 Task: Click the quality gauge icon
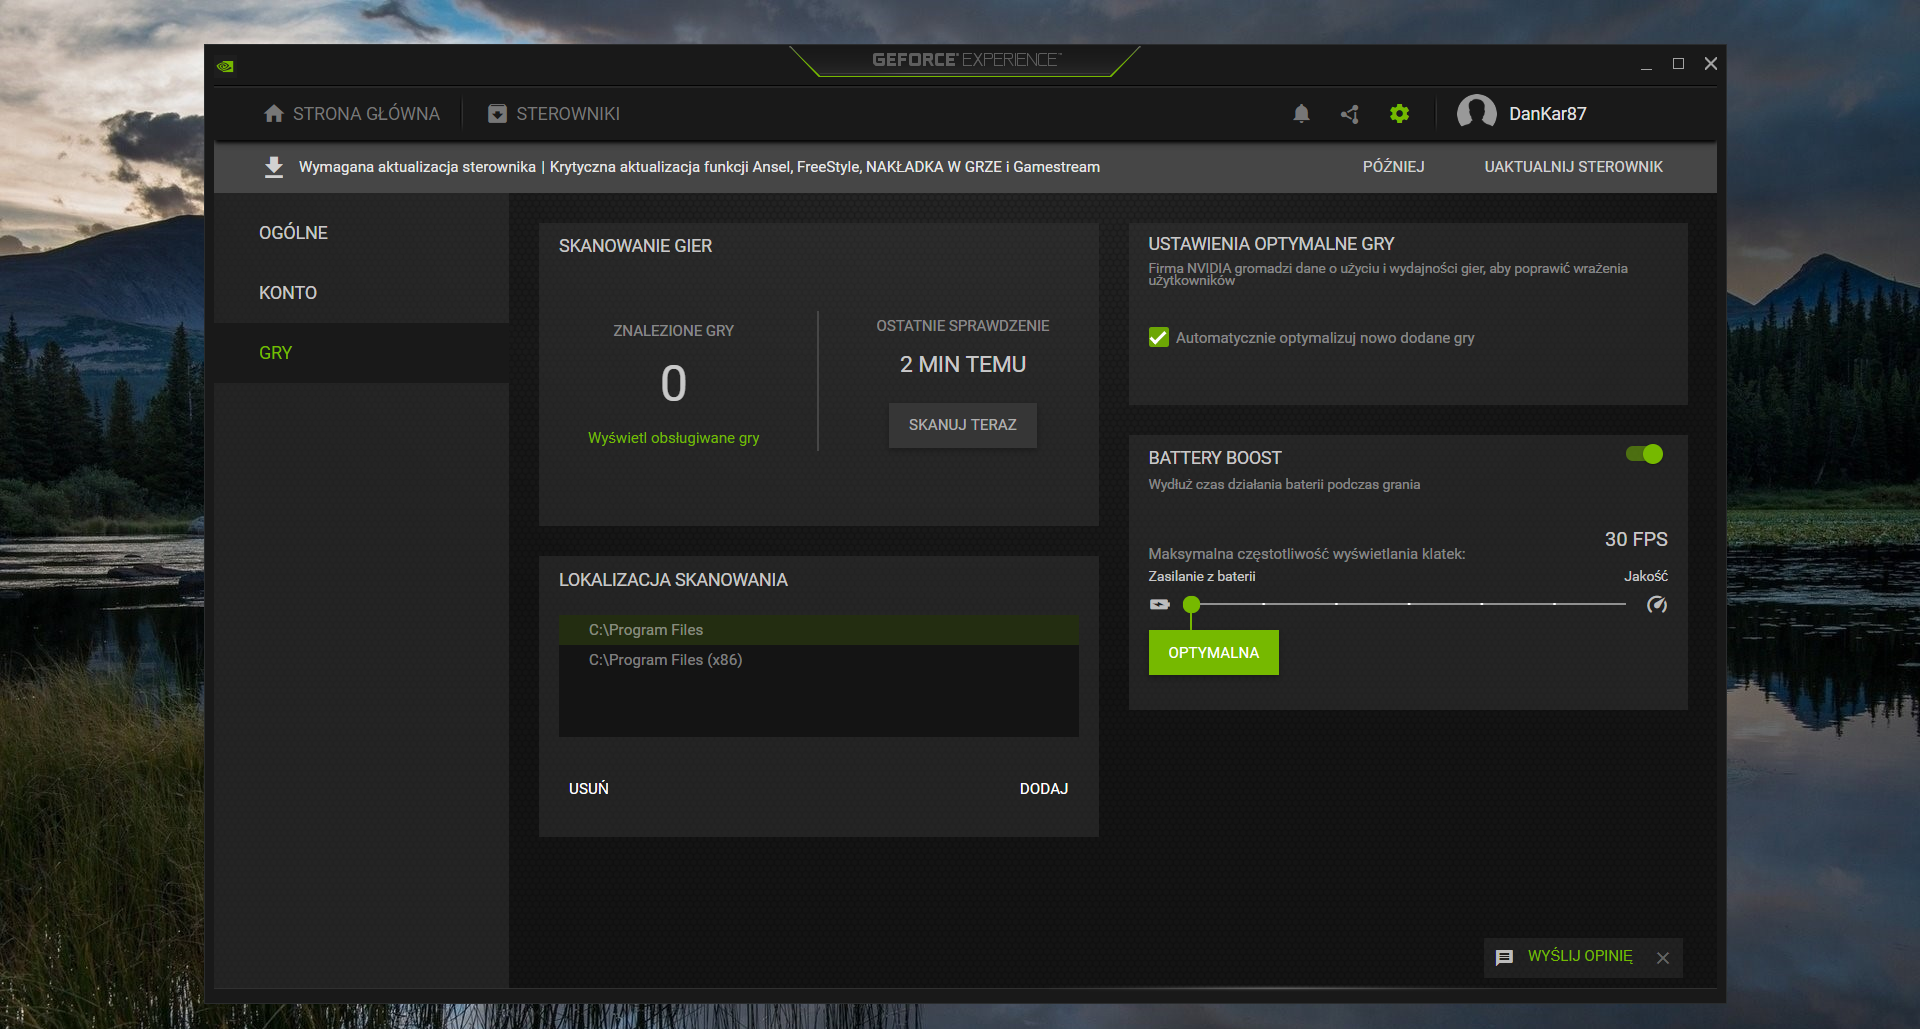(x=1656, y=604)
